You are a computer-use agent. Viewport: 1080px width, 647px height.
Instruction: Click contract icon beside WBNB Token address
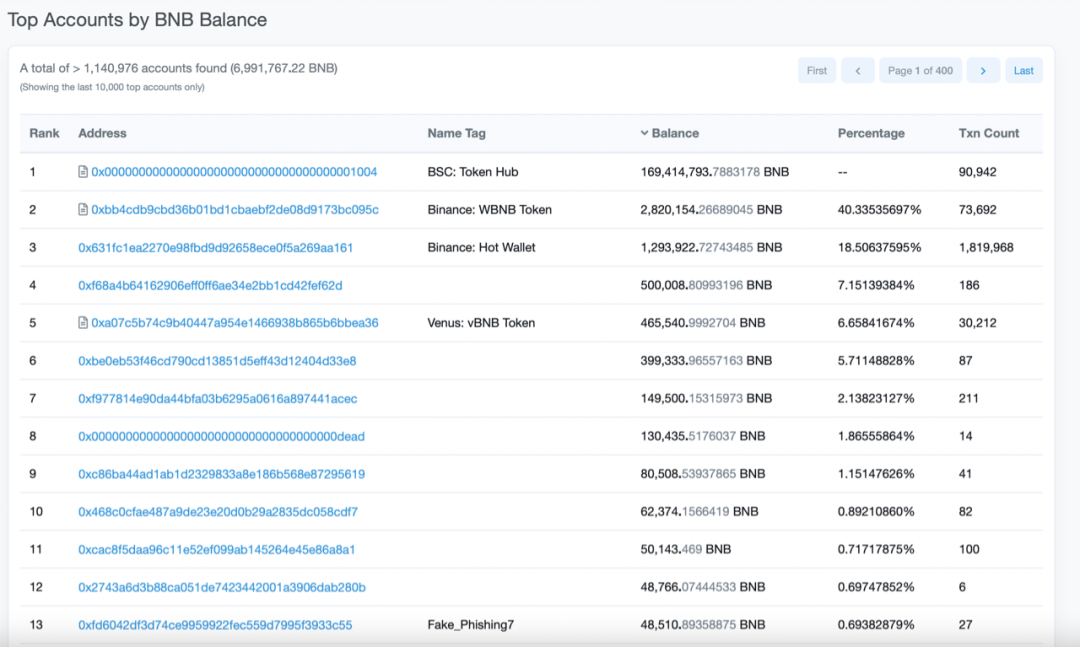pyautogui.click(x=83, y=210)
